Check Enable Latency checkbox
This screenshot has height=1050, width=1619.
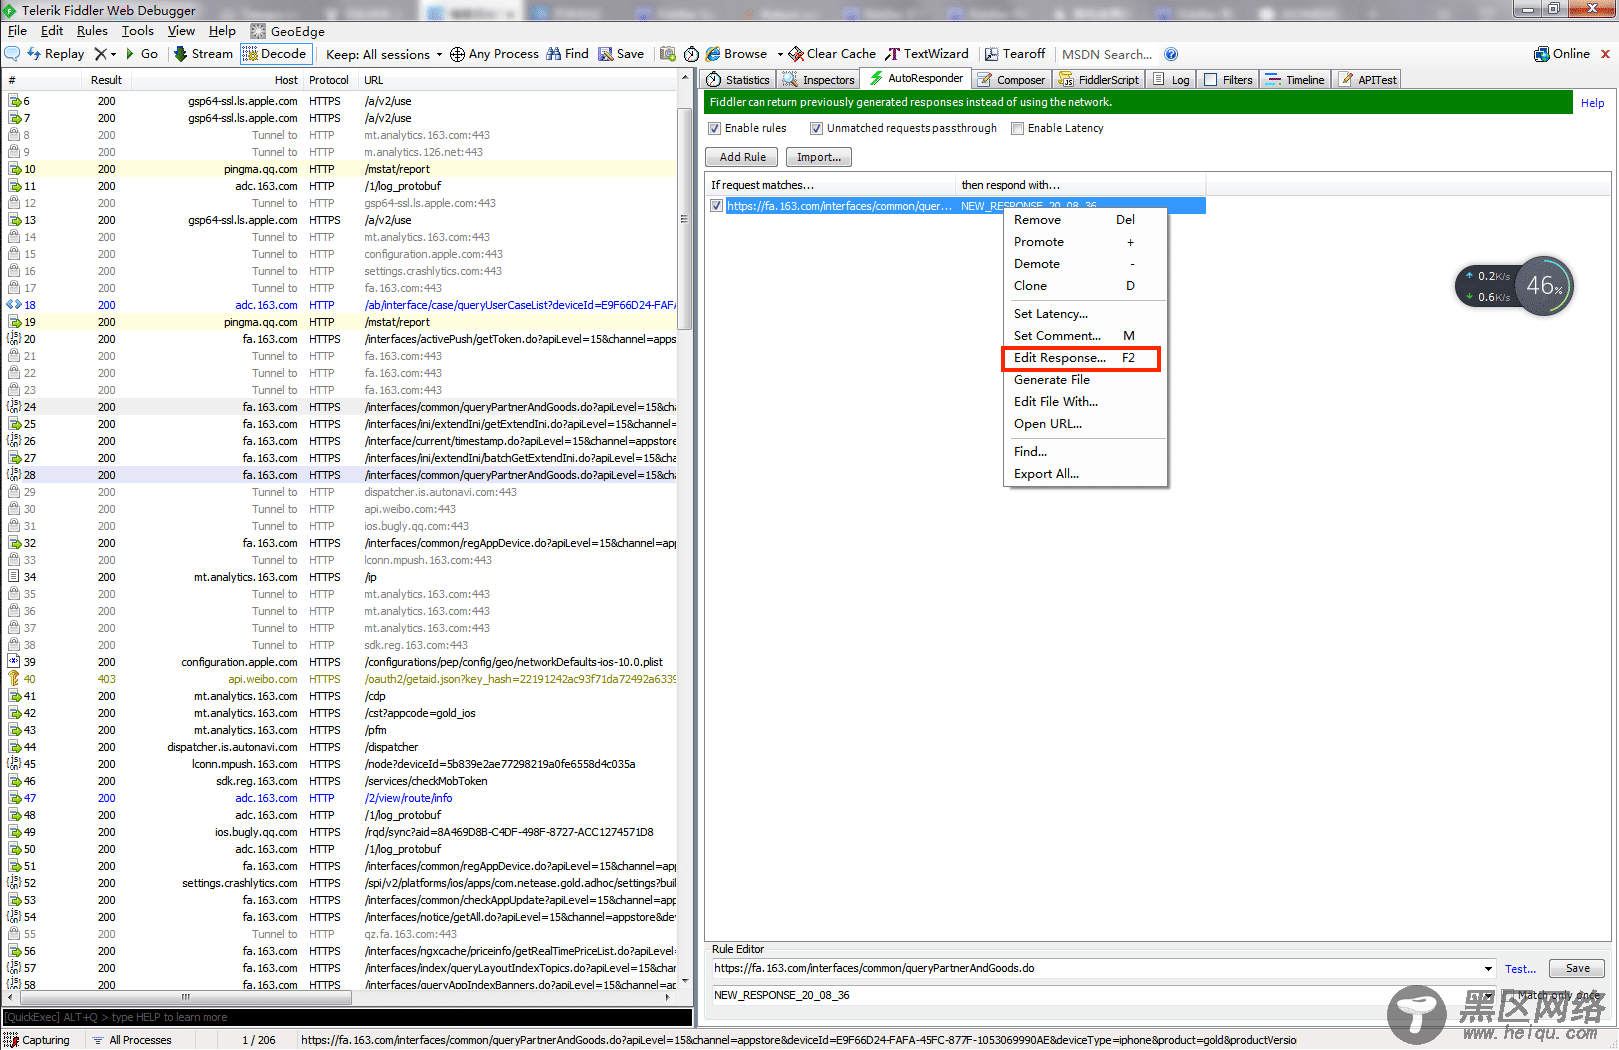click(x=1017, y=128)
